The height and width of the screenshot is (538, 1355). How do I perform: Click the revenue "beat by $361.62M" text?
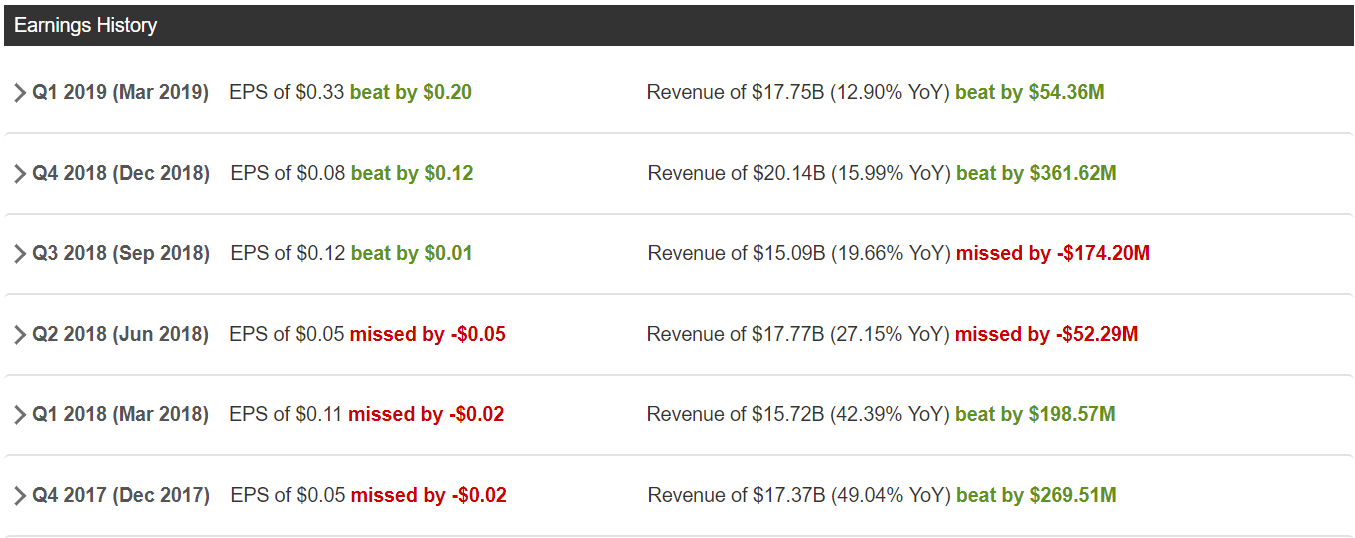1036,174
